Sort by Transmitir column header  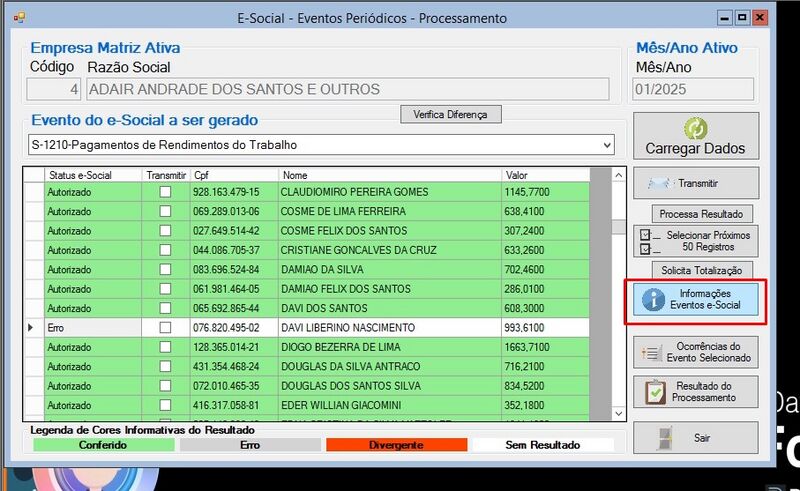[x=166, y=175]
